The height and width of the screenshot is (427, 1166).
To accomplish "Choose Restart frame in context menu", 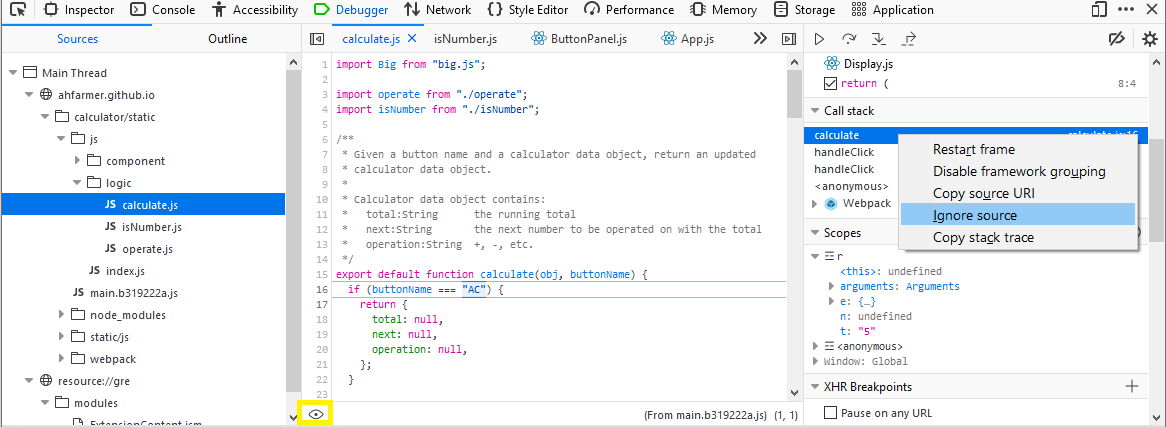I will point(973,149).
